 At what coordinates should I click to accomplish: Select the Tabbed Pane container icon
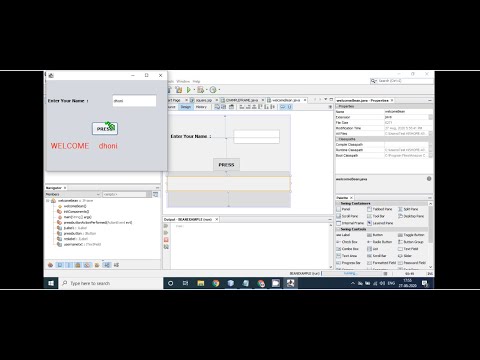point(369,209)
